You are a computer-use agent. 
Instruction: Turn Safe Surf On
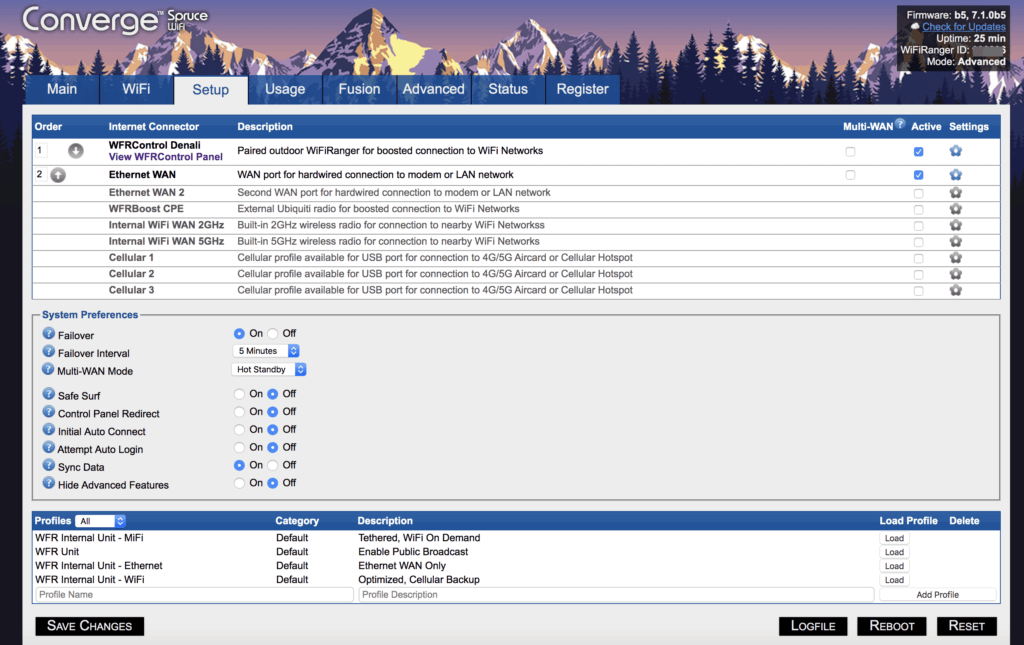pos(240,394)
